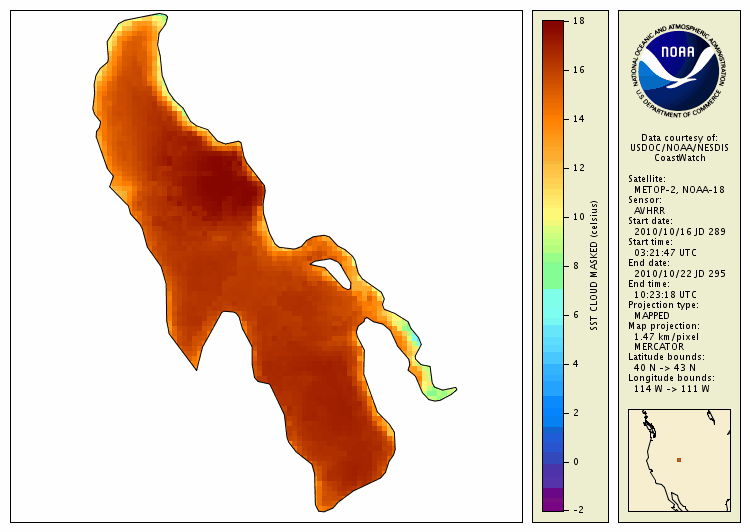Click the 'METOP-2, NOAA-18' value
The height and width of the screenshot is (532, 750).
(679, 189)
